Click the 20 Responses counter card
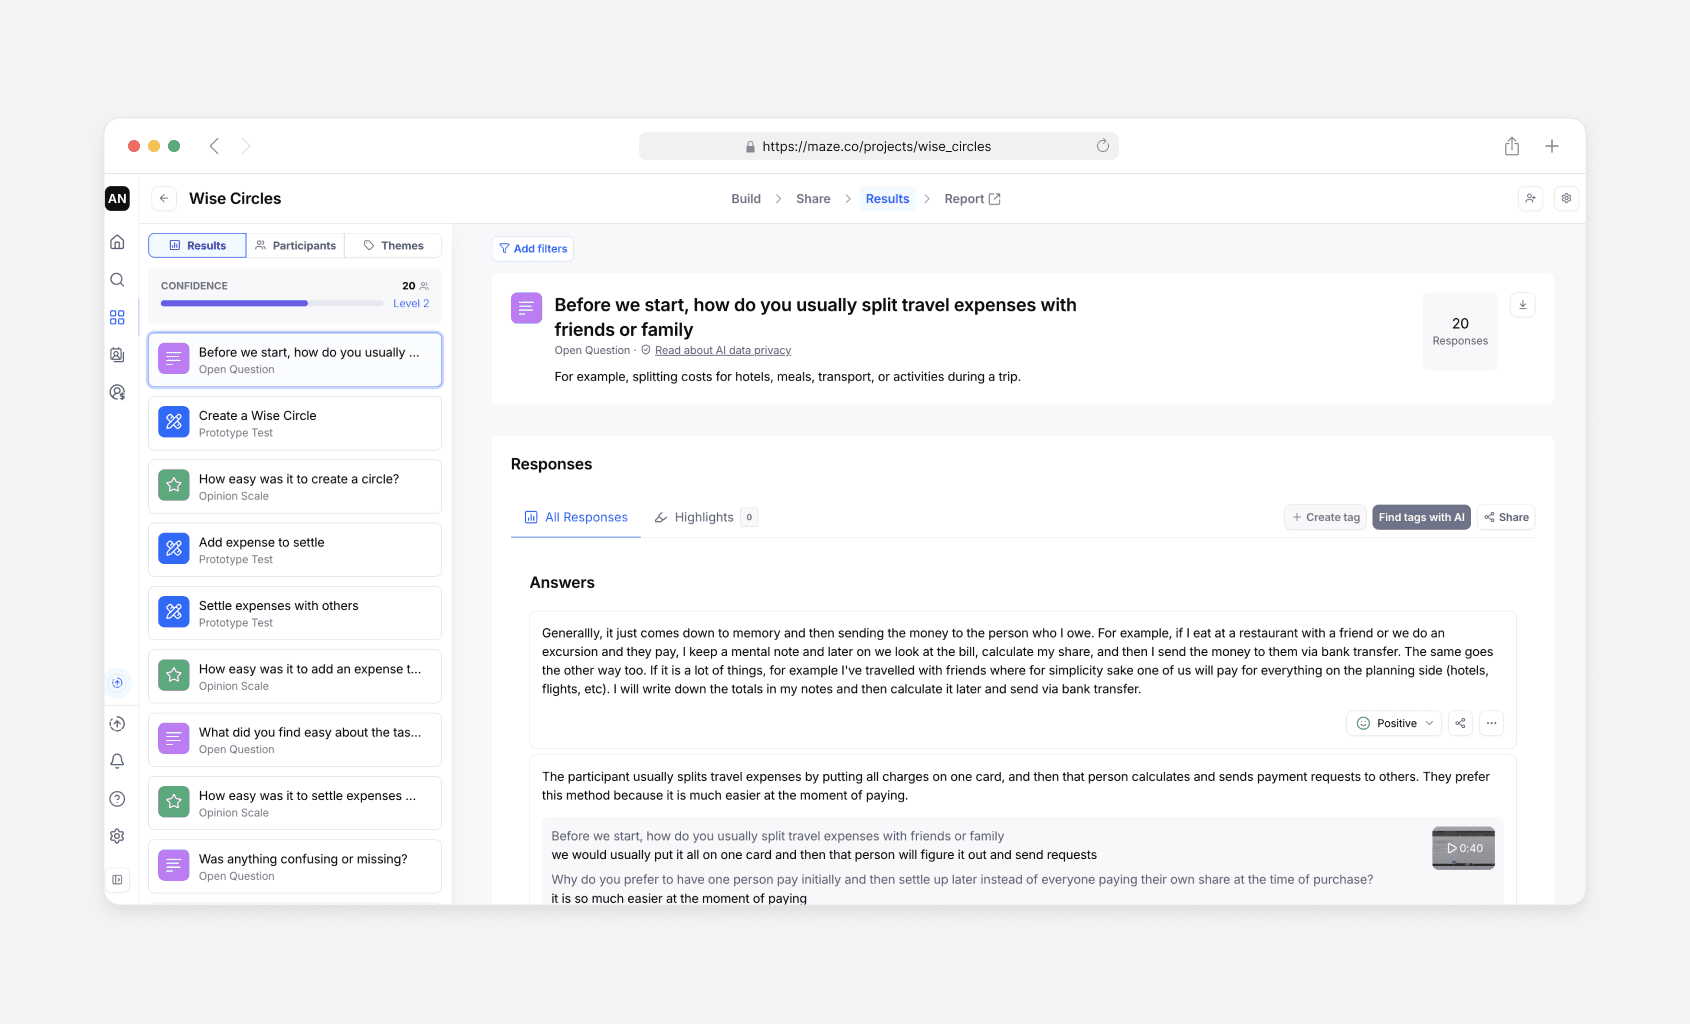The height and width of the screenshot is (1024, 1690). (1460, 331)
